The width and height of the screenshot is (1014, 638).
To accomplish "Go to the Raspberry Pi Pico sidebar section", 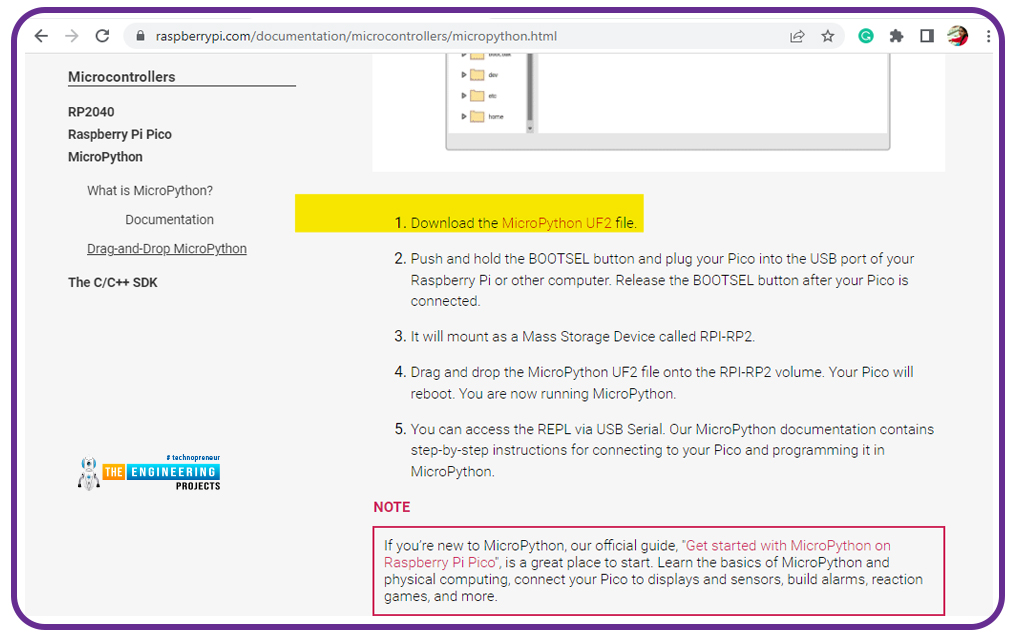I will tap(120, 134).
